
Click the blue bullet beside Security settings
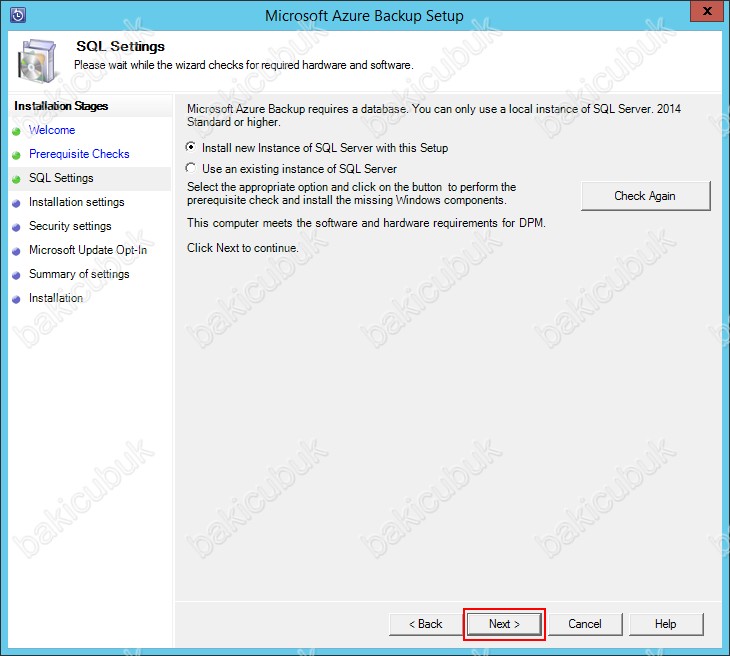click(x=16, y=228)
